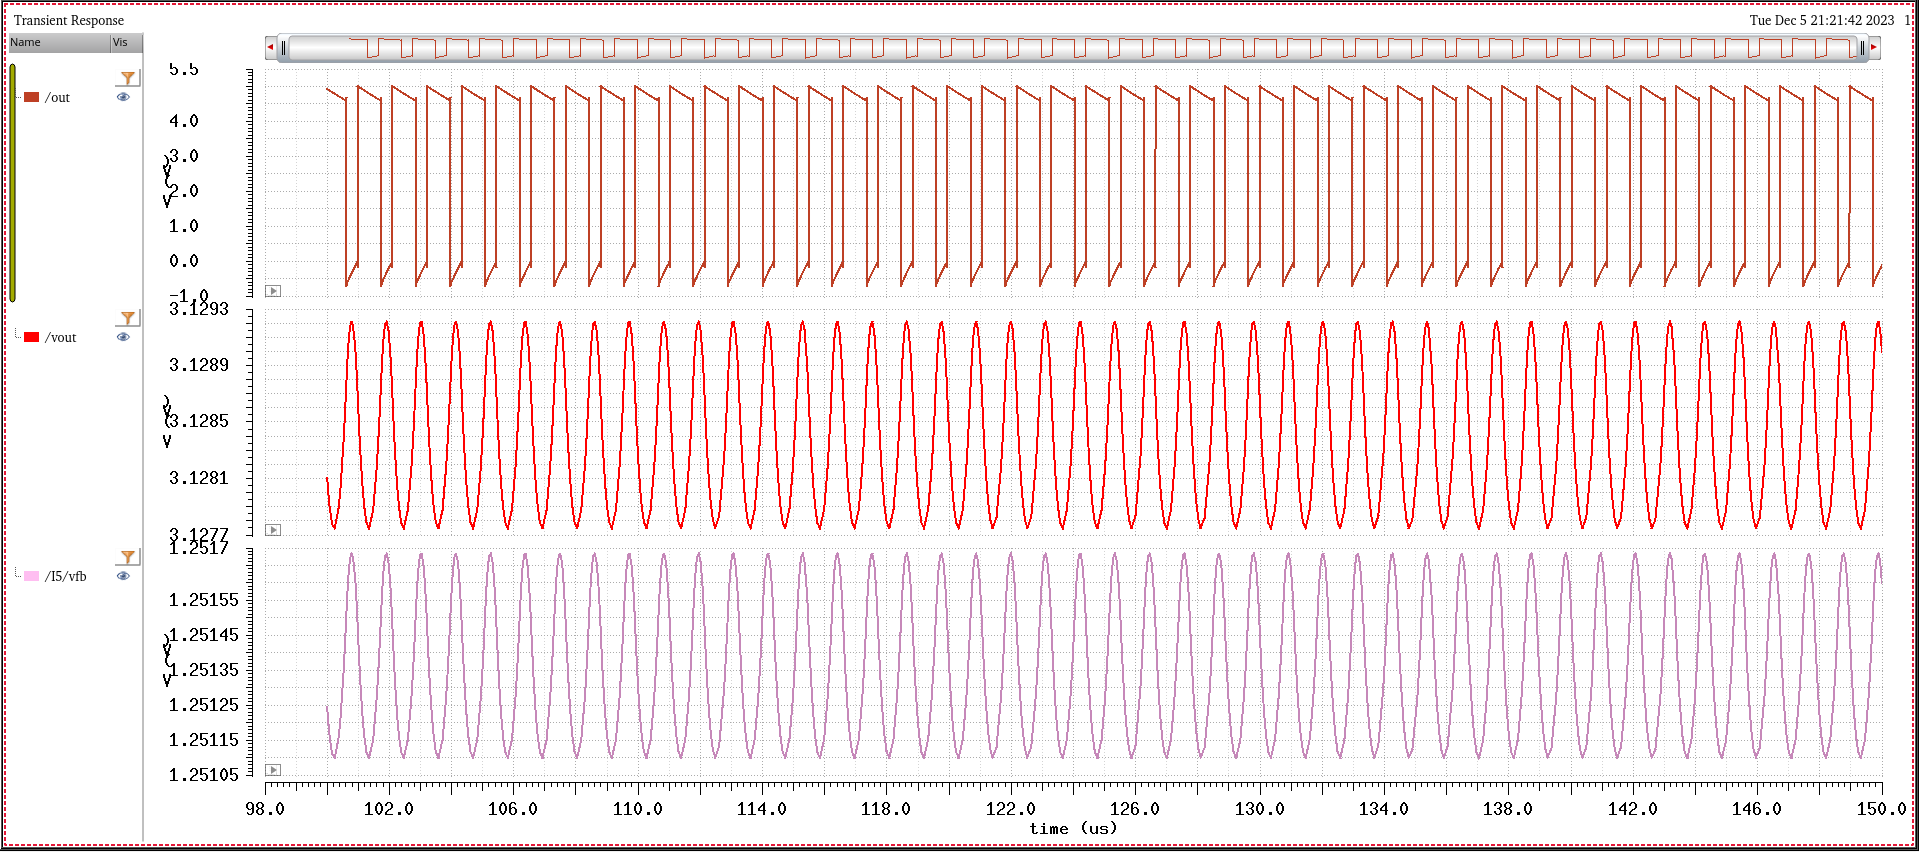
Task: Expand the /I5/vfb strip play arrow button
Action: (273, 770)
